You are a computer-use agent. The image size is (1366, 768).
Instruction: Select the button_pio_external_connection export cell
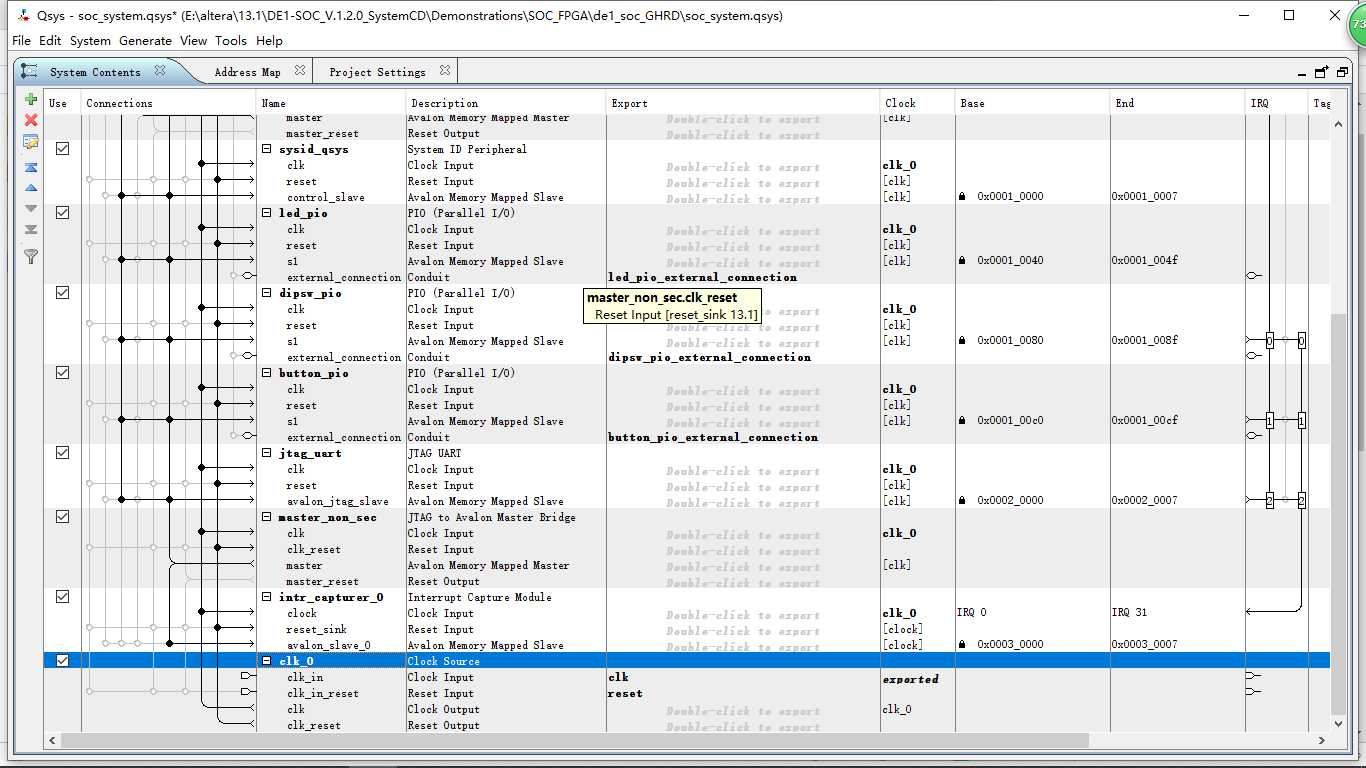(743, 437)
